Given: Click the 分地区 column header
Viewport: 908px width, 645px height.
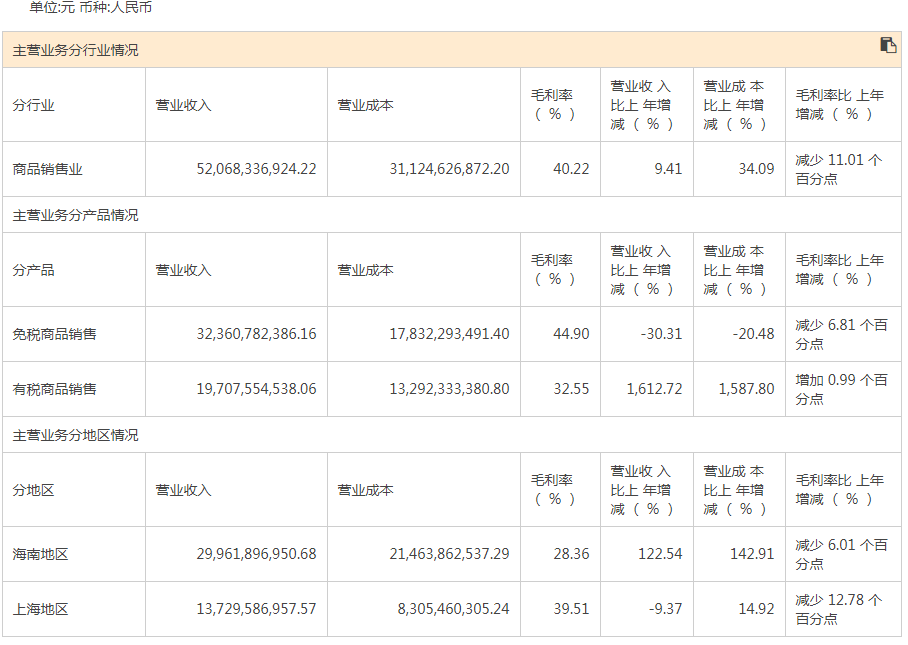Looking at the screenshot, I should (x=34, y=490).
